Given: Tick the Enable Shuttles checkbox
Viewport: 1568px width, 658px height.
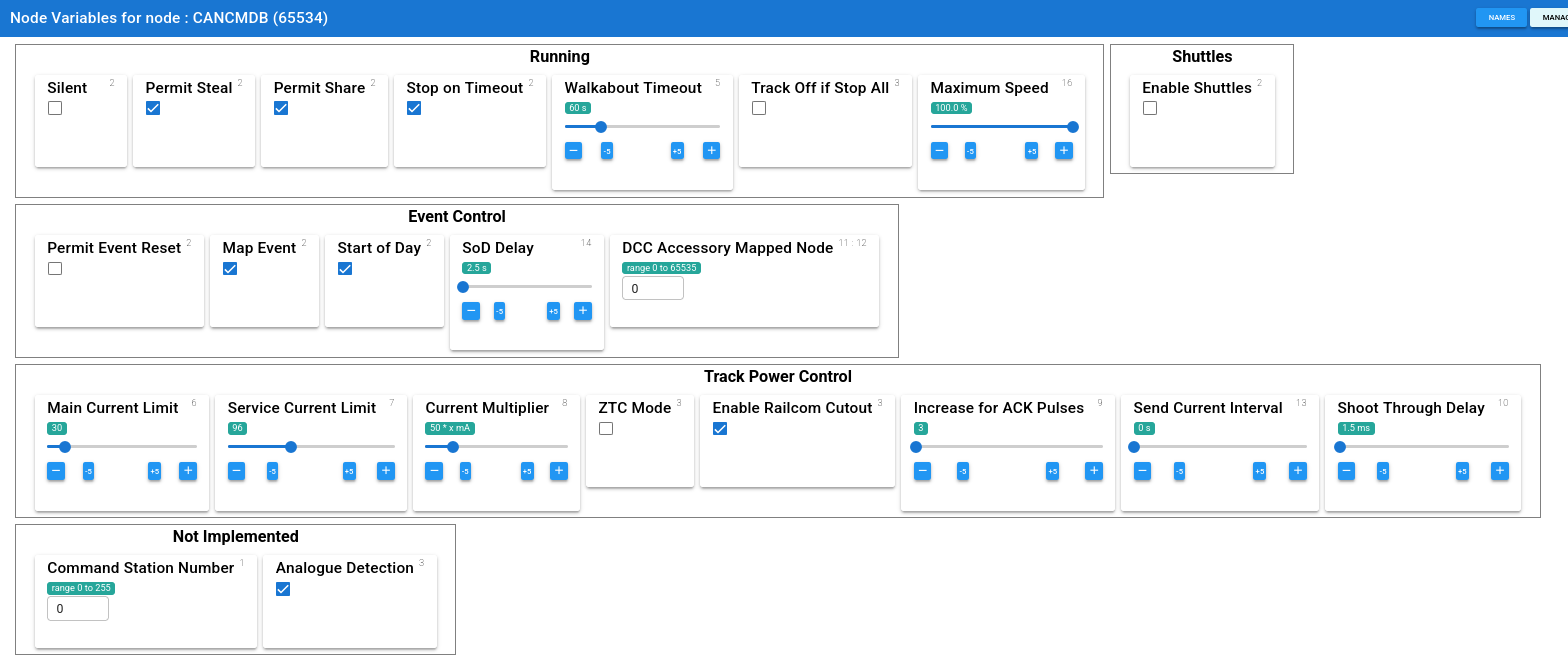Looking at the screenshot, I should click(1150, 108).
